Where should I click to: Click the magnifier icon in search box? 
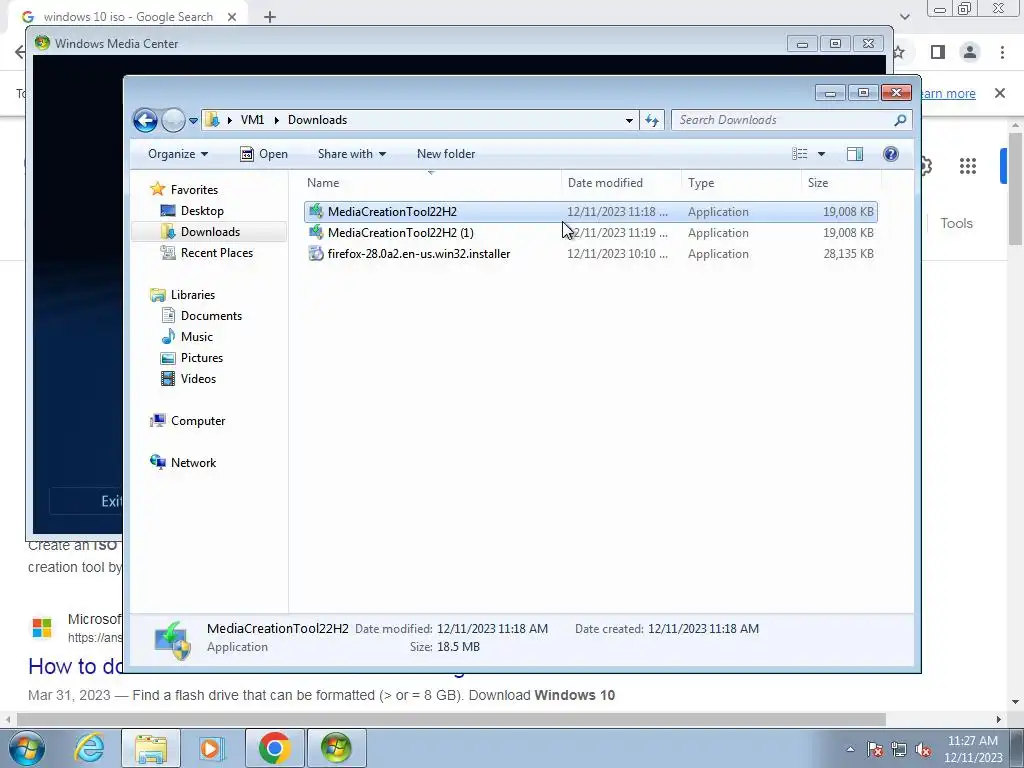[x=901, y=120]
